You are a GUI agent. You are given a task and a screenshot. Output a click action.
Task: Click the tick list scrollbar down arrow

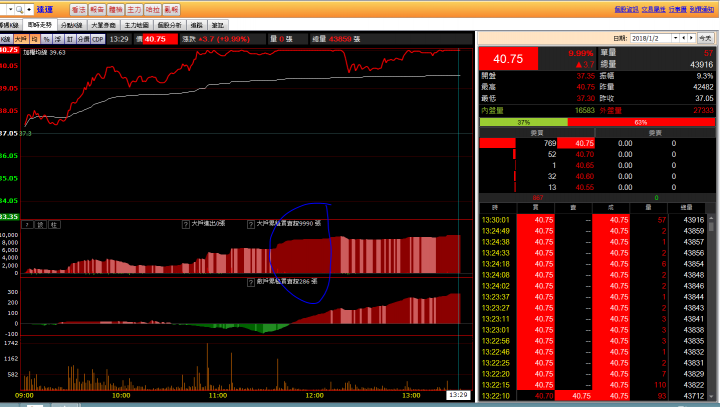(x=712, y=397)
